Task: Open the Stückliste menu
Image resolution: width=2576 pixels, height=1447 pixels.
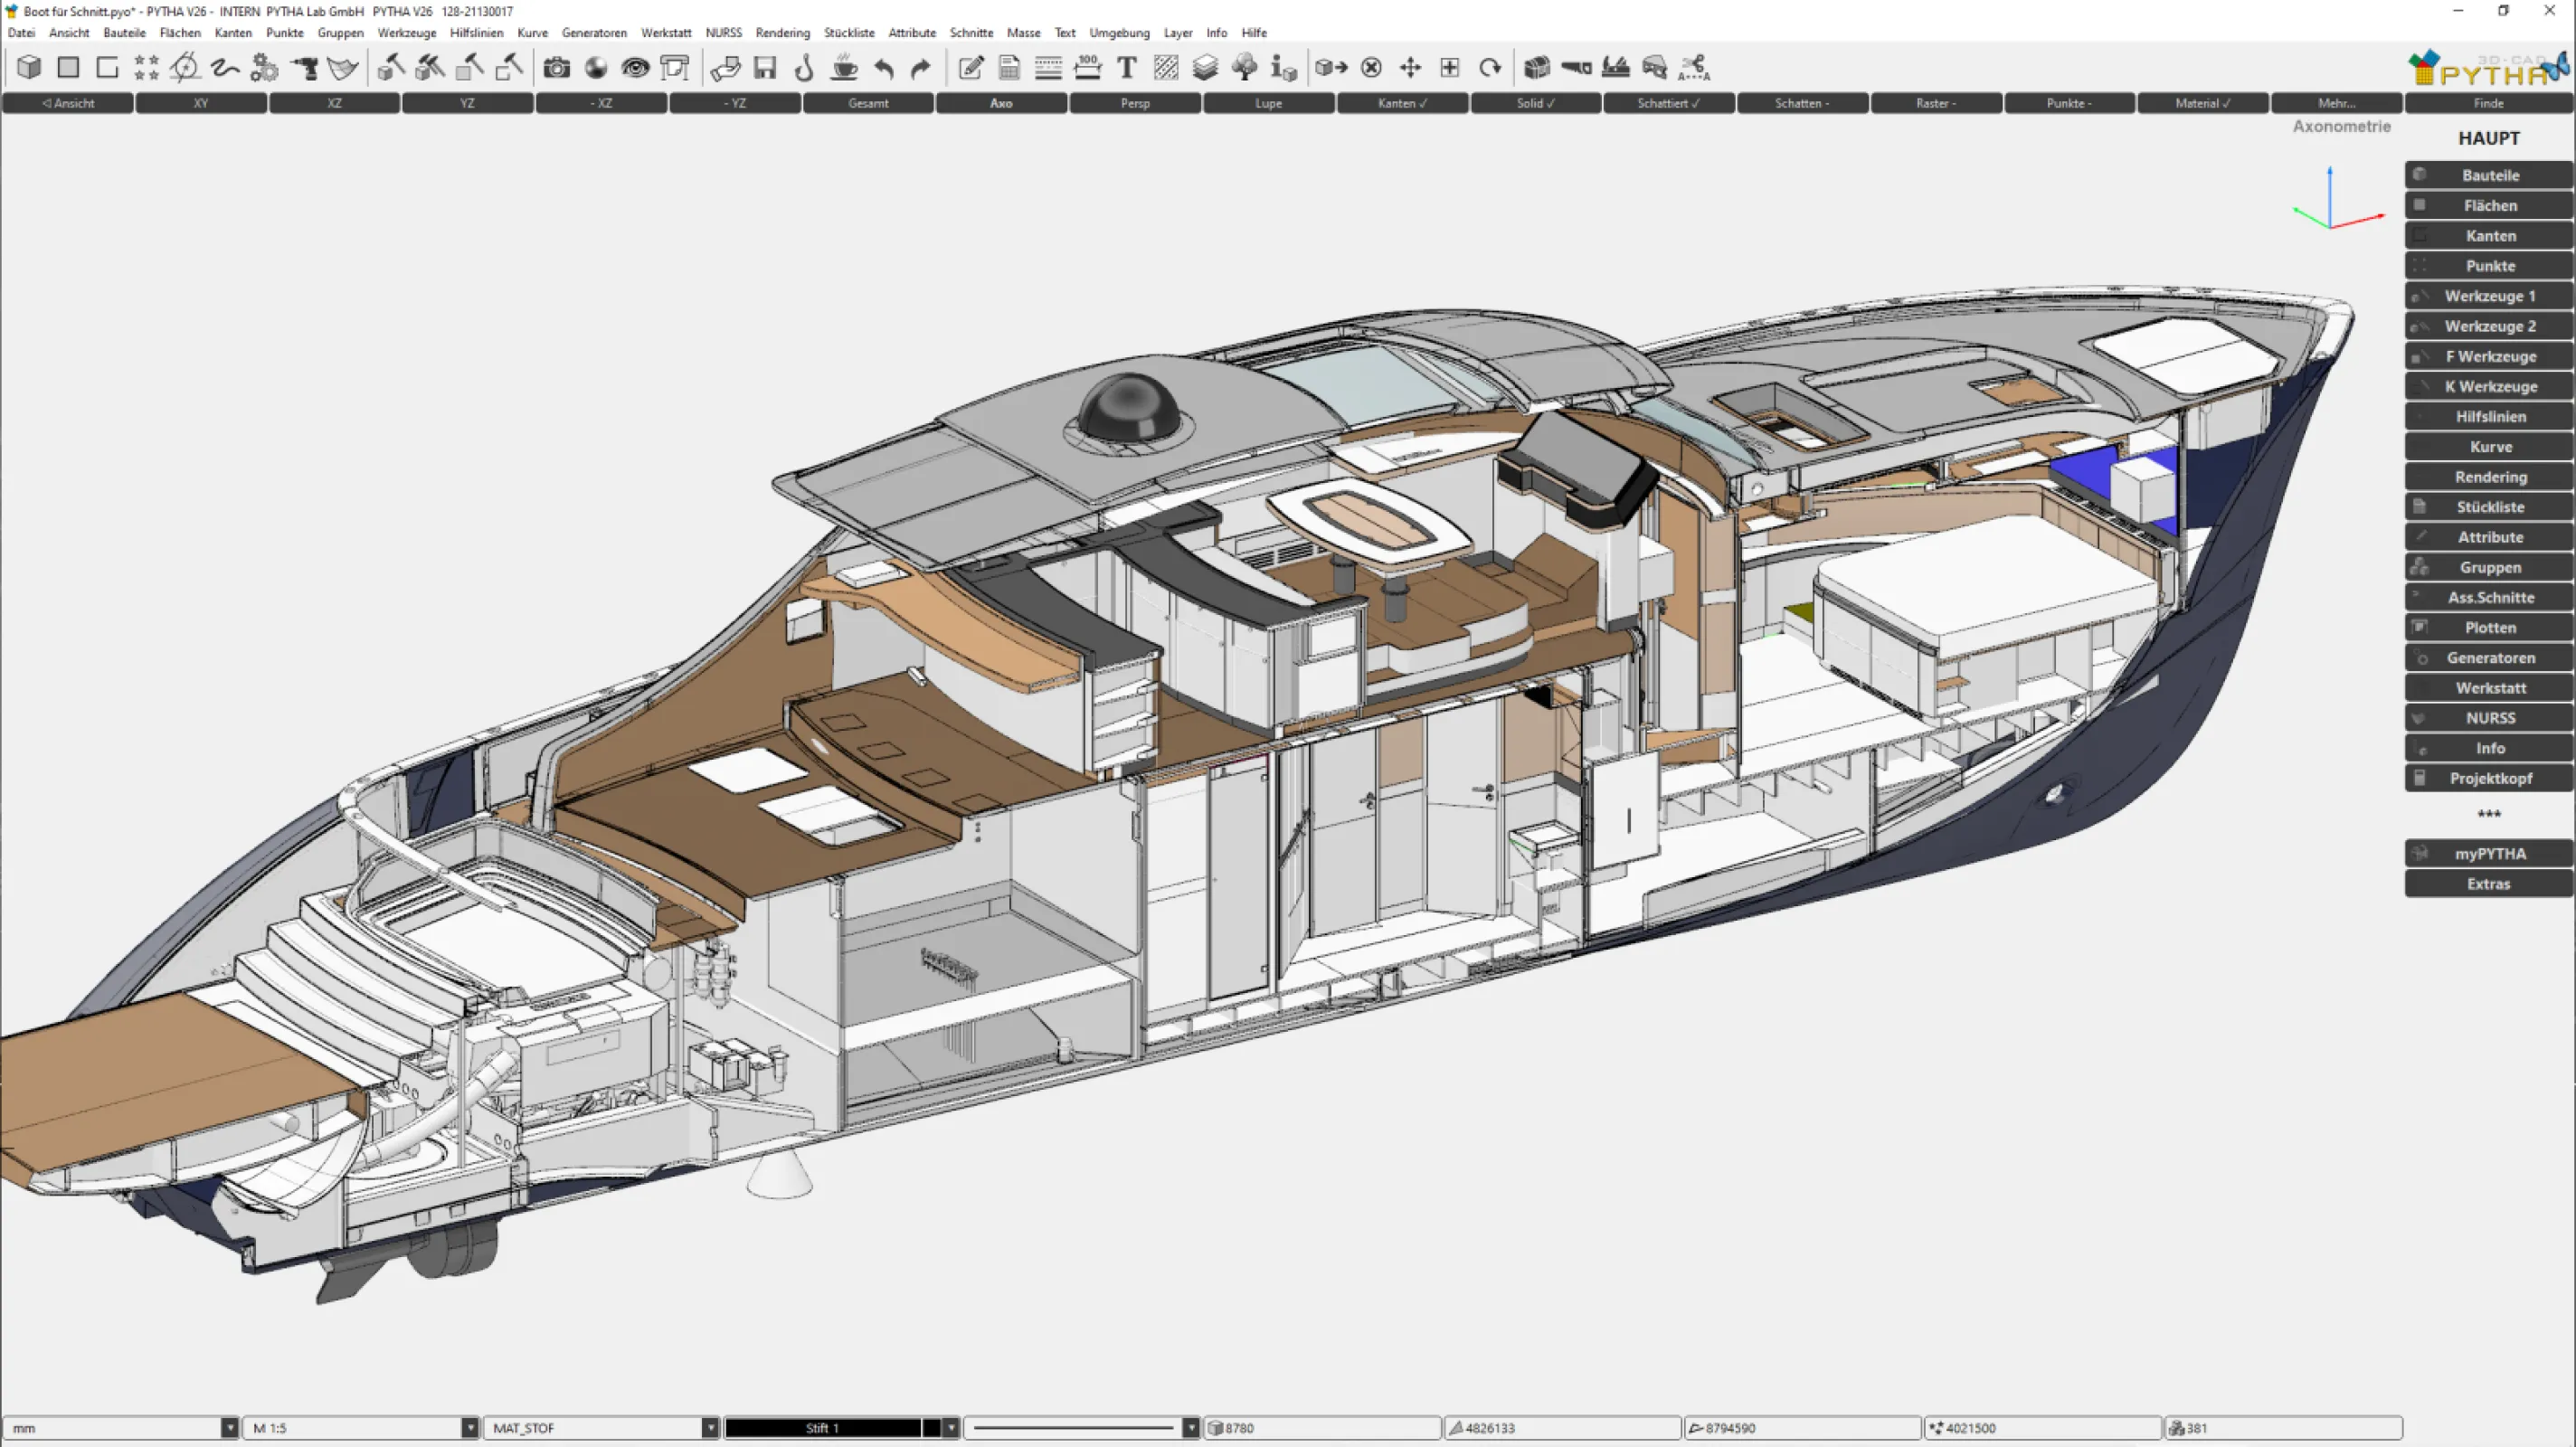Action: click(849, 33)
